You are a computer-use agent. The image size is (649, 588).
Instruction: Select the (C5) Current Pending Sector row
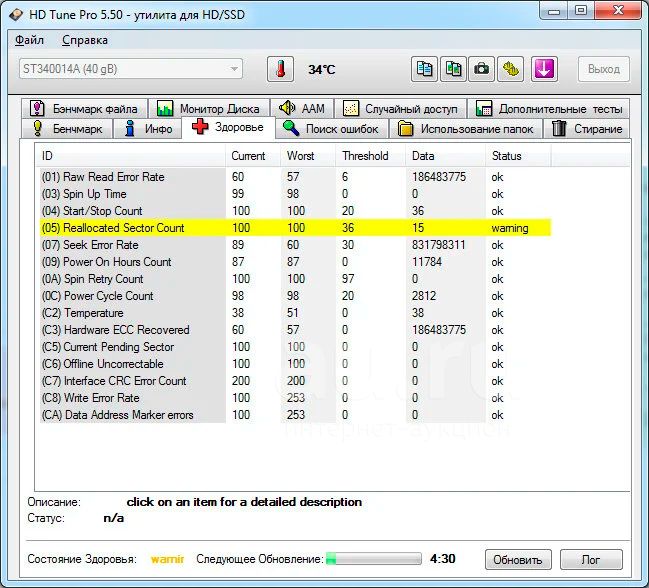click(296, 347)
